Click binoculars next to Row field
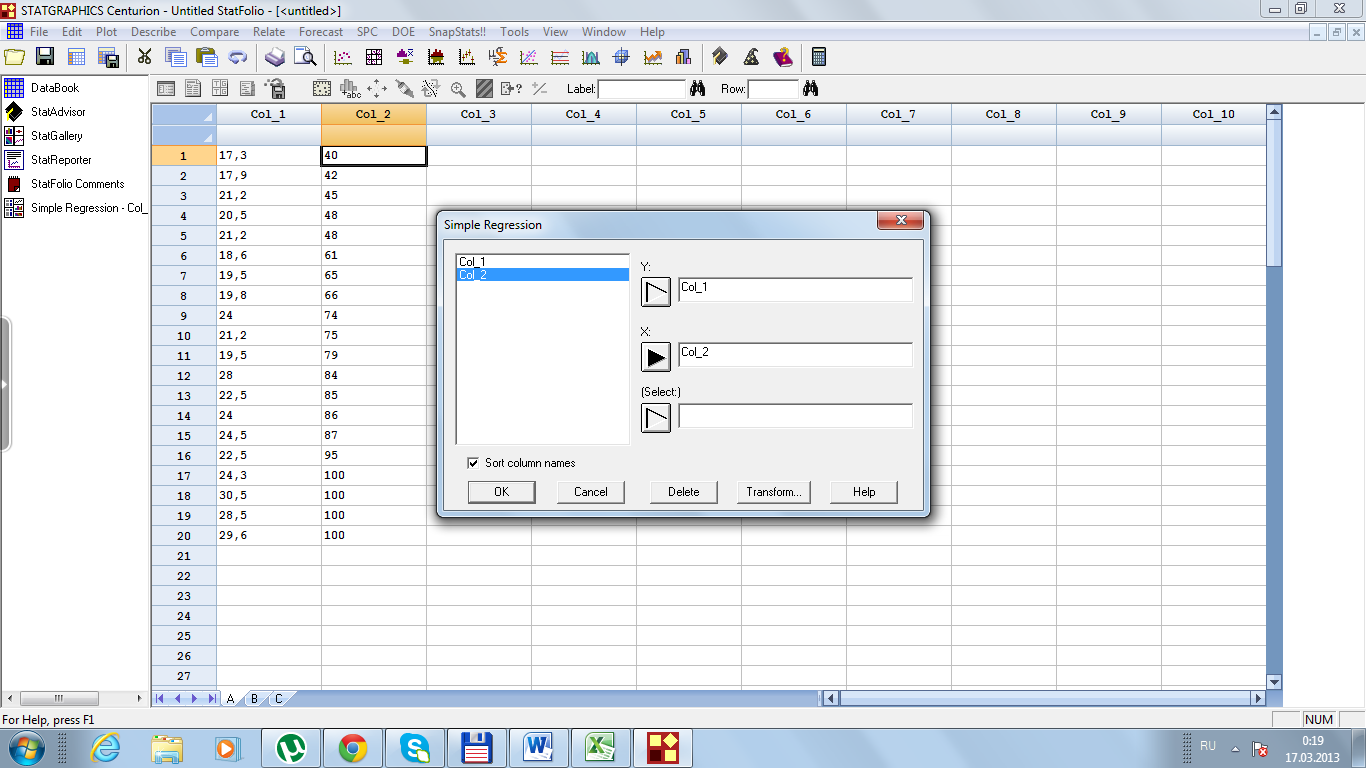This screenshot has width=1366, height=768. coord(810,88)
